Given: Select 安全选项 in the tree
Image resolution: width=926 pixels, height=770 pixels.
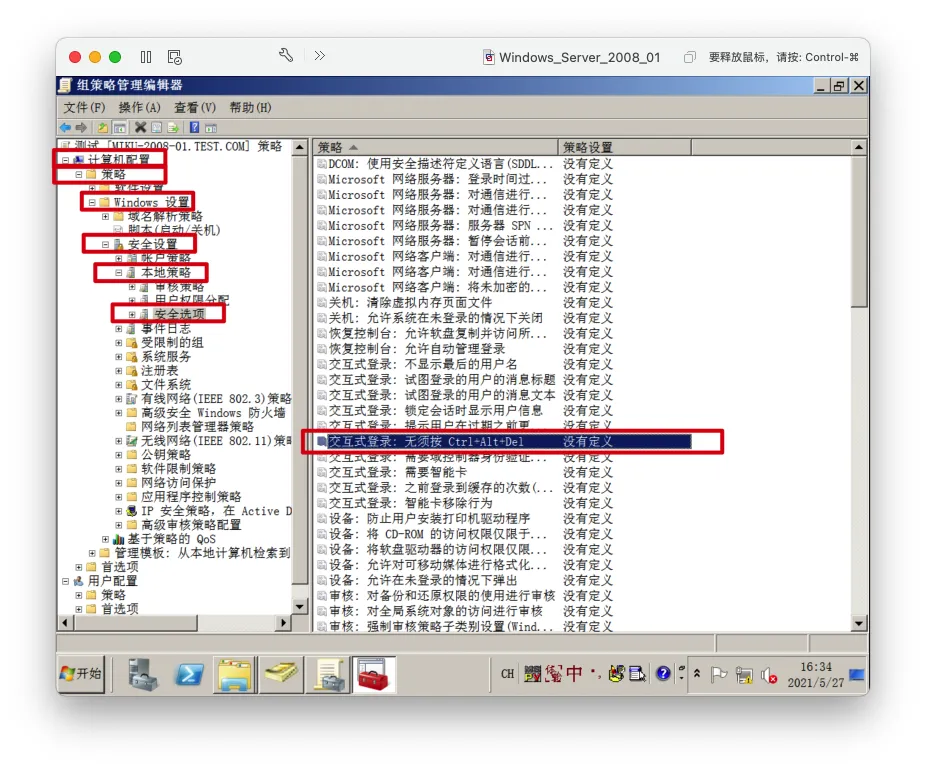Looking at the screenshot, I should pos(179,314).
